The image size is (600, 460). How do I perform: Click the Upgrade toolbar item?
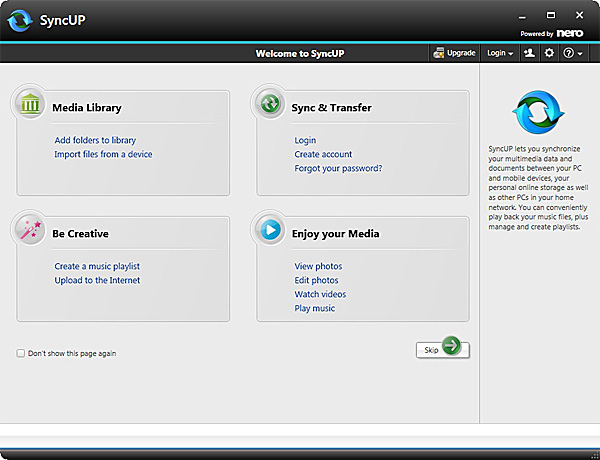[x=454, y=52]
